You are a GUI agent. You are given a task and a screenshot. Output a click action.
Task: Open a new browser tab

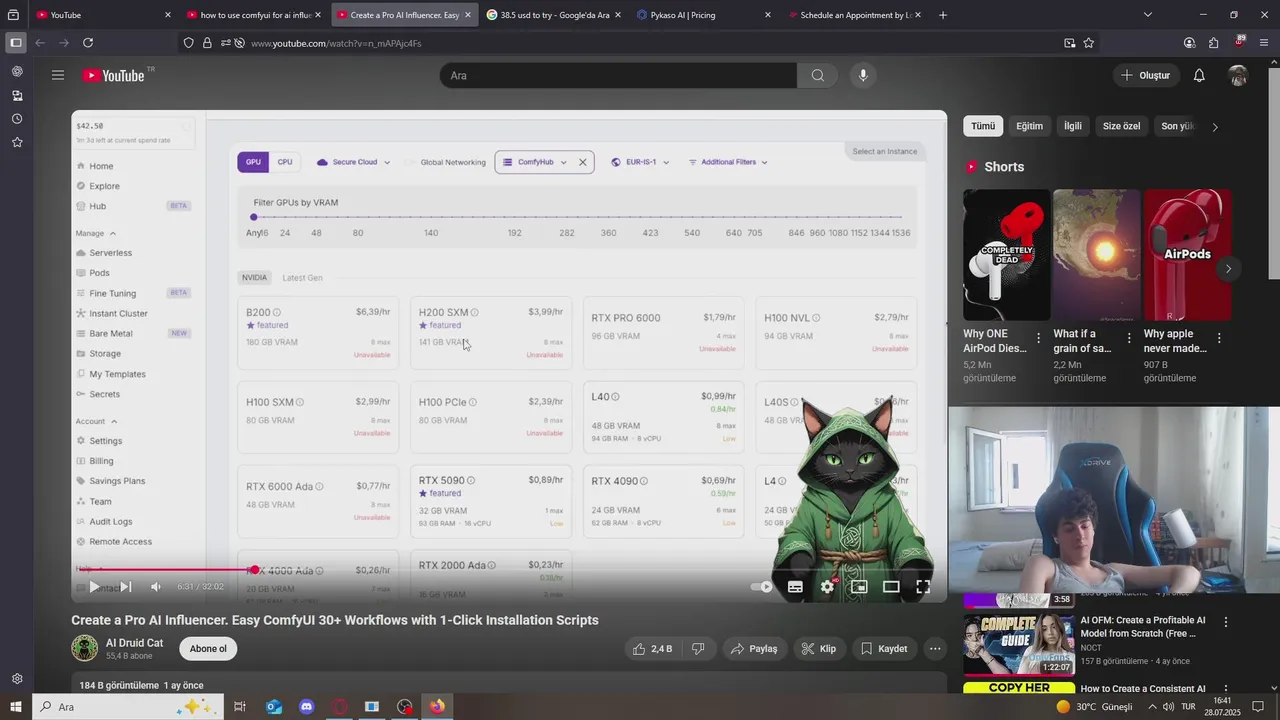(942, 15)
